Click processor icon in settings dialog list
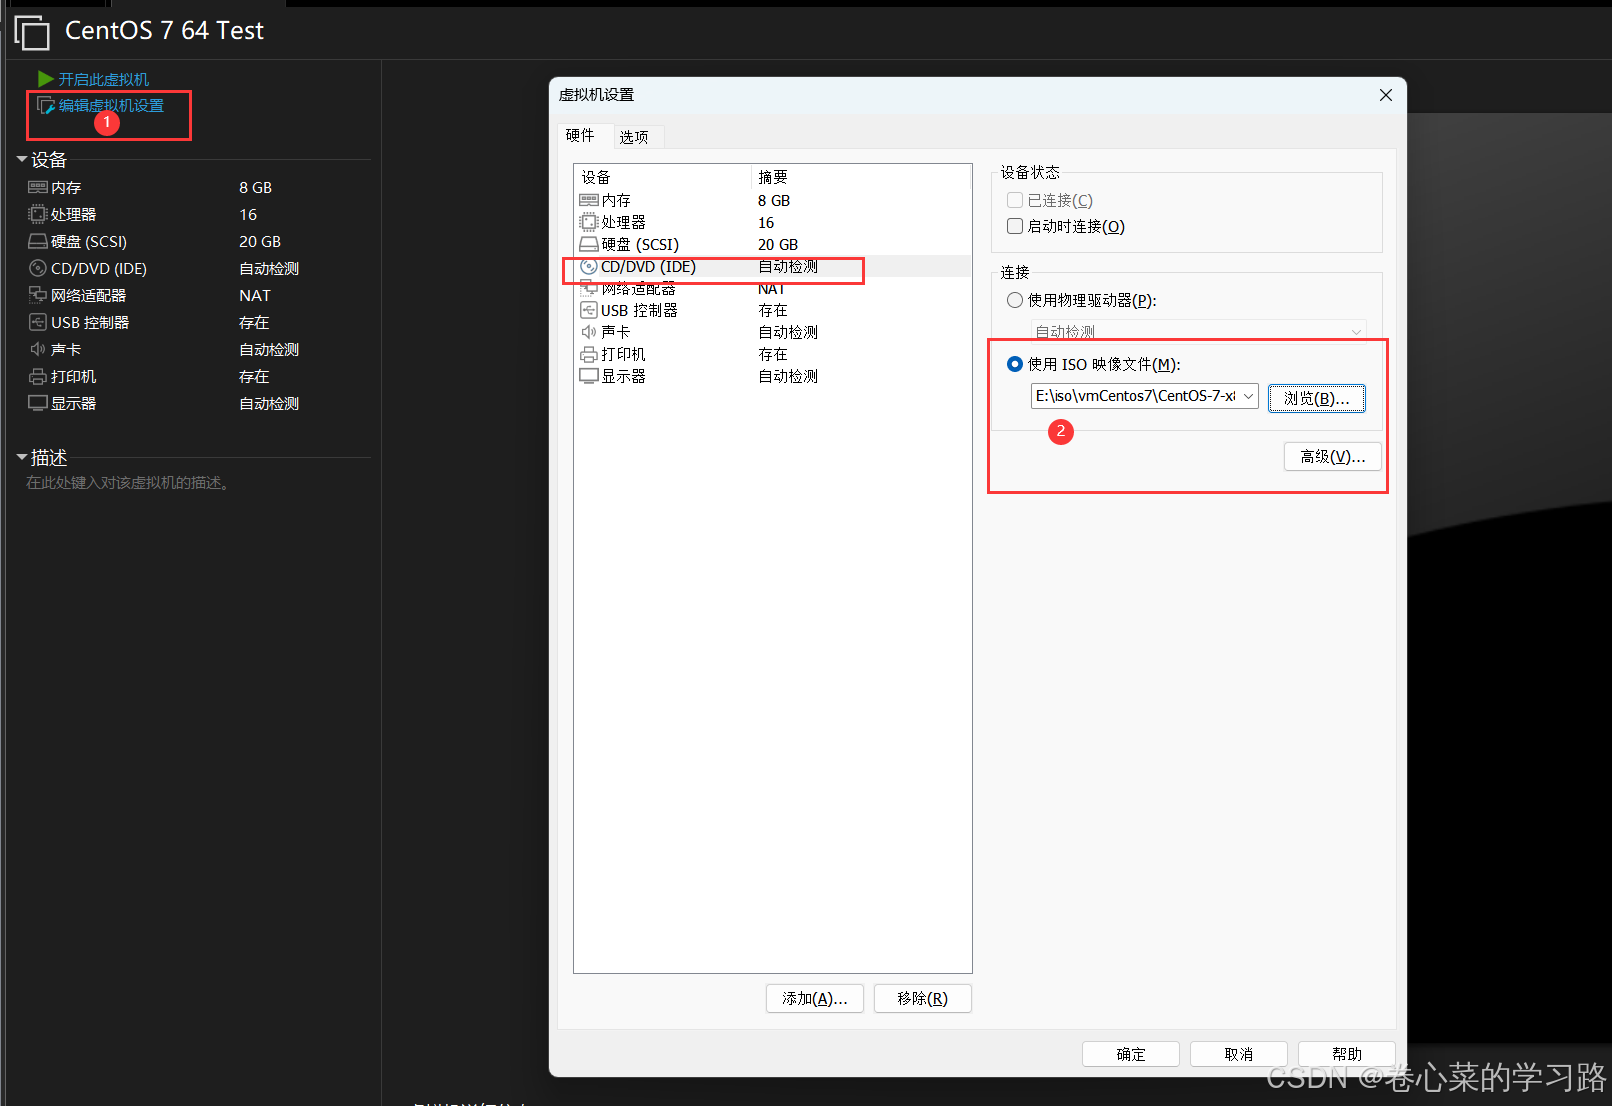 coord(589,222)
